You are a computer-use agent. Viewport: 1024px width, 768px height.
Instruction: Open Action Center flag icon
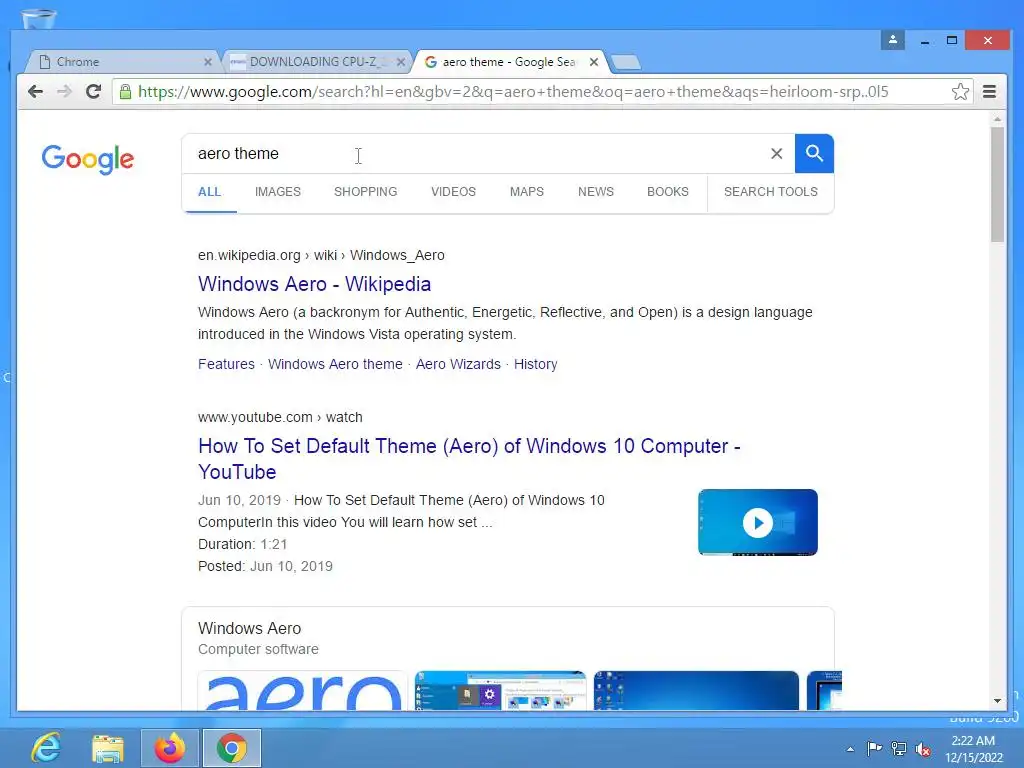874,749
